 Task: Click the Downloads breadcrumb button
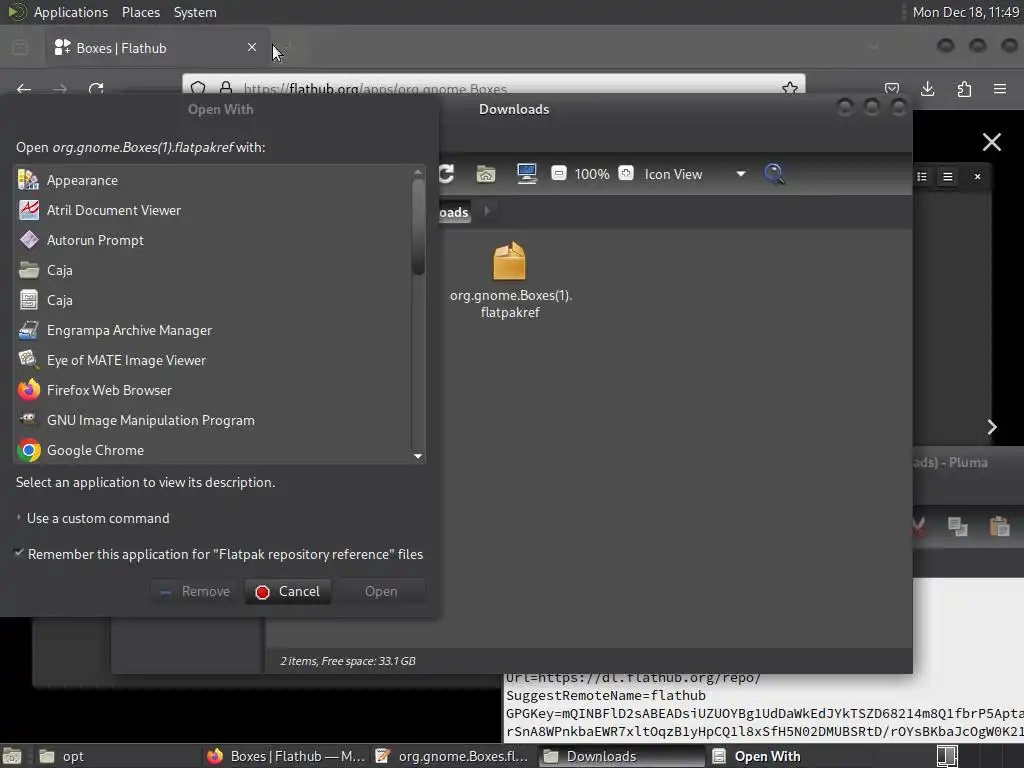[454, 212]
